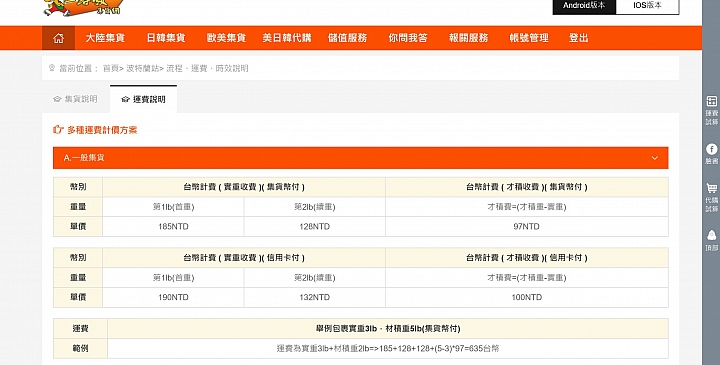Click header 台幣計費 ( 才積收費 )( 信用卡付 )

point(527,258)
